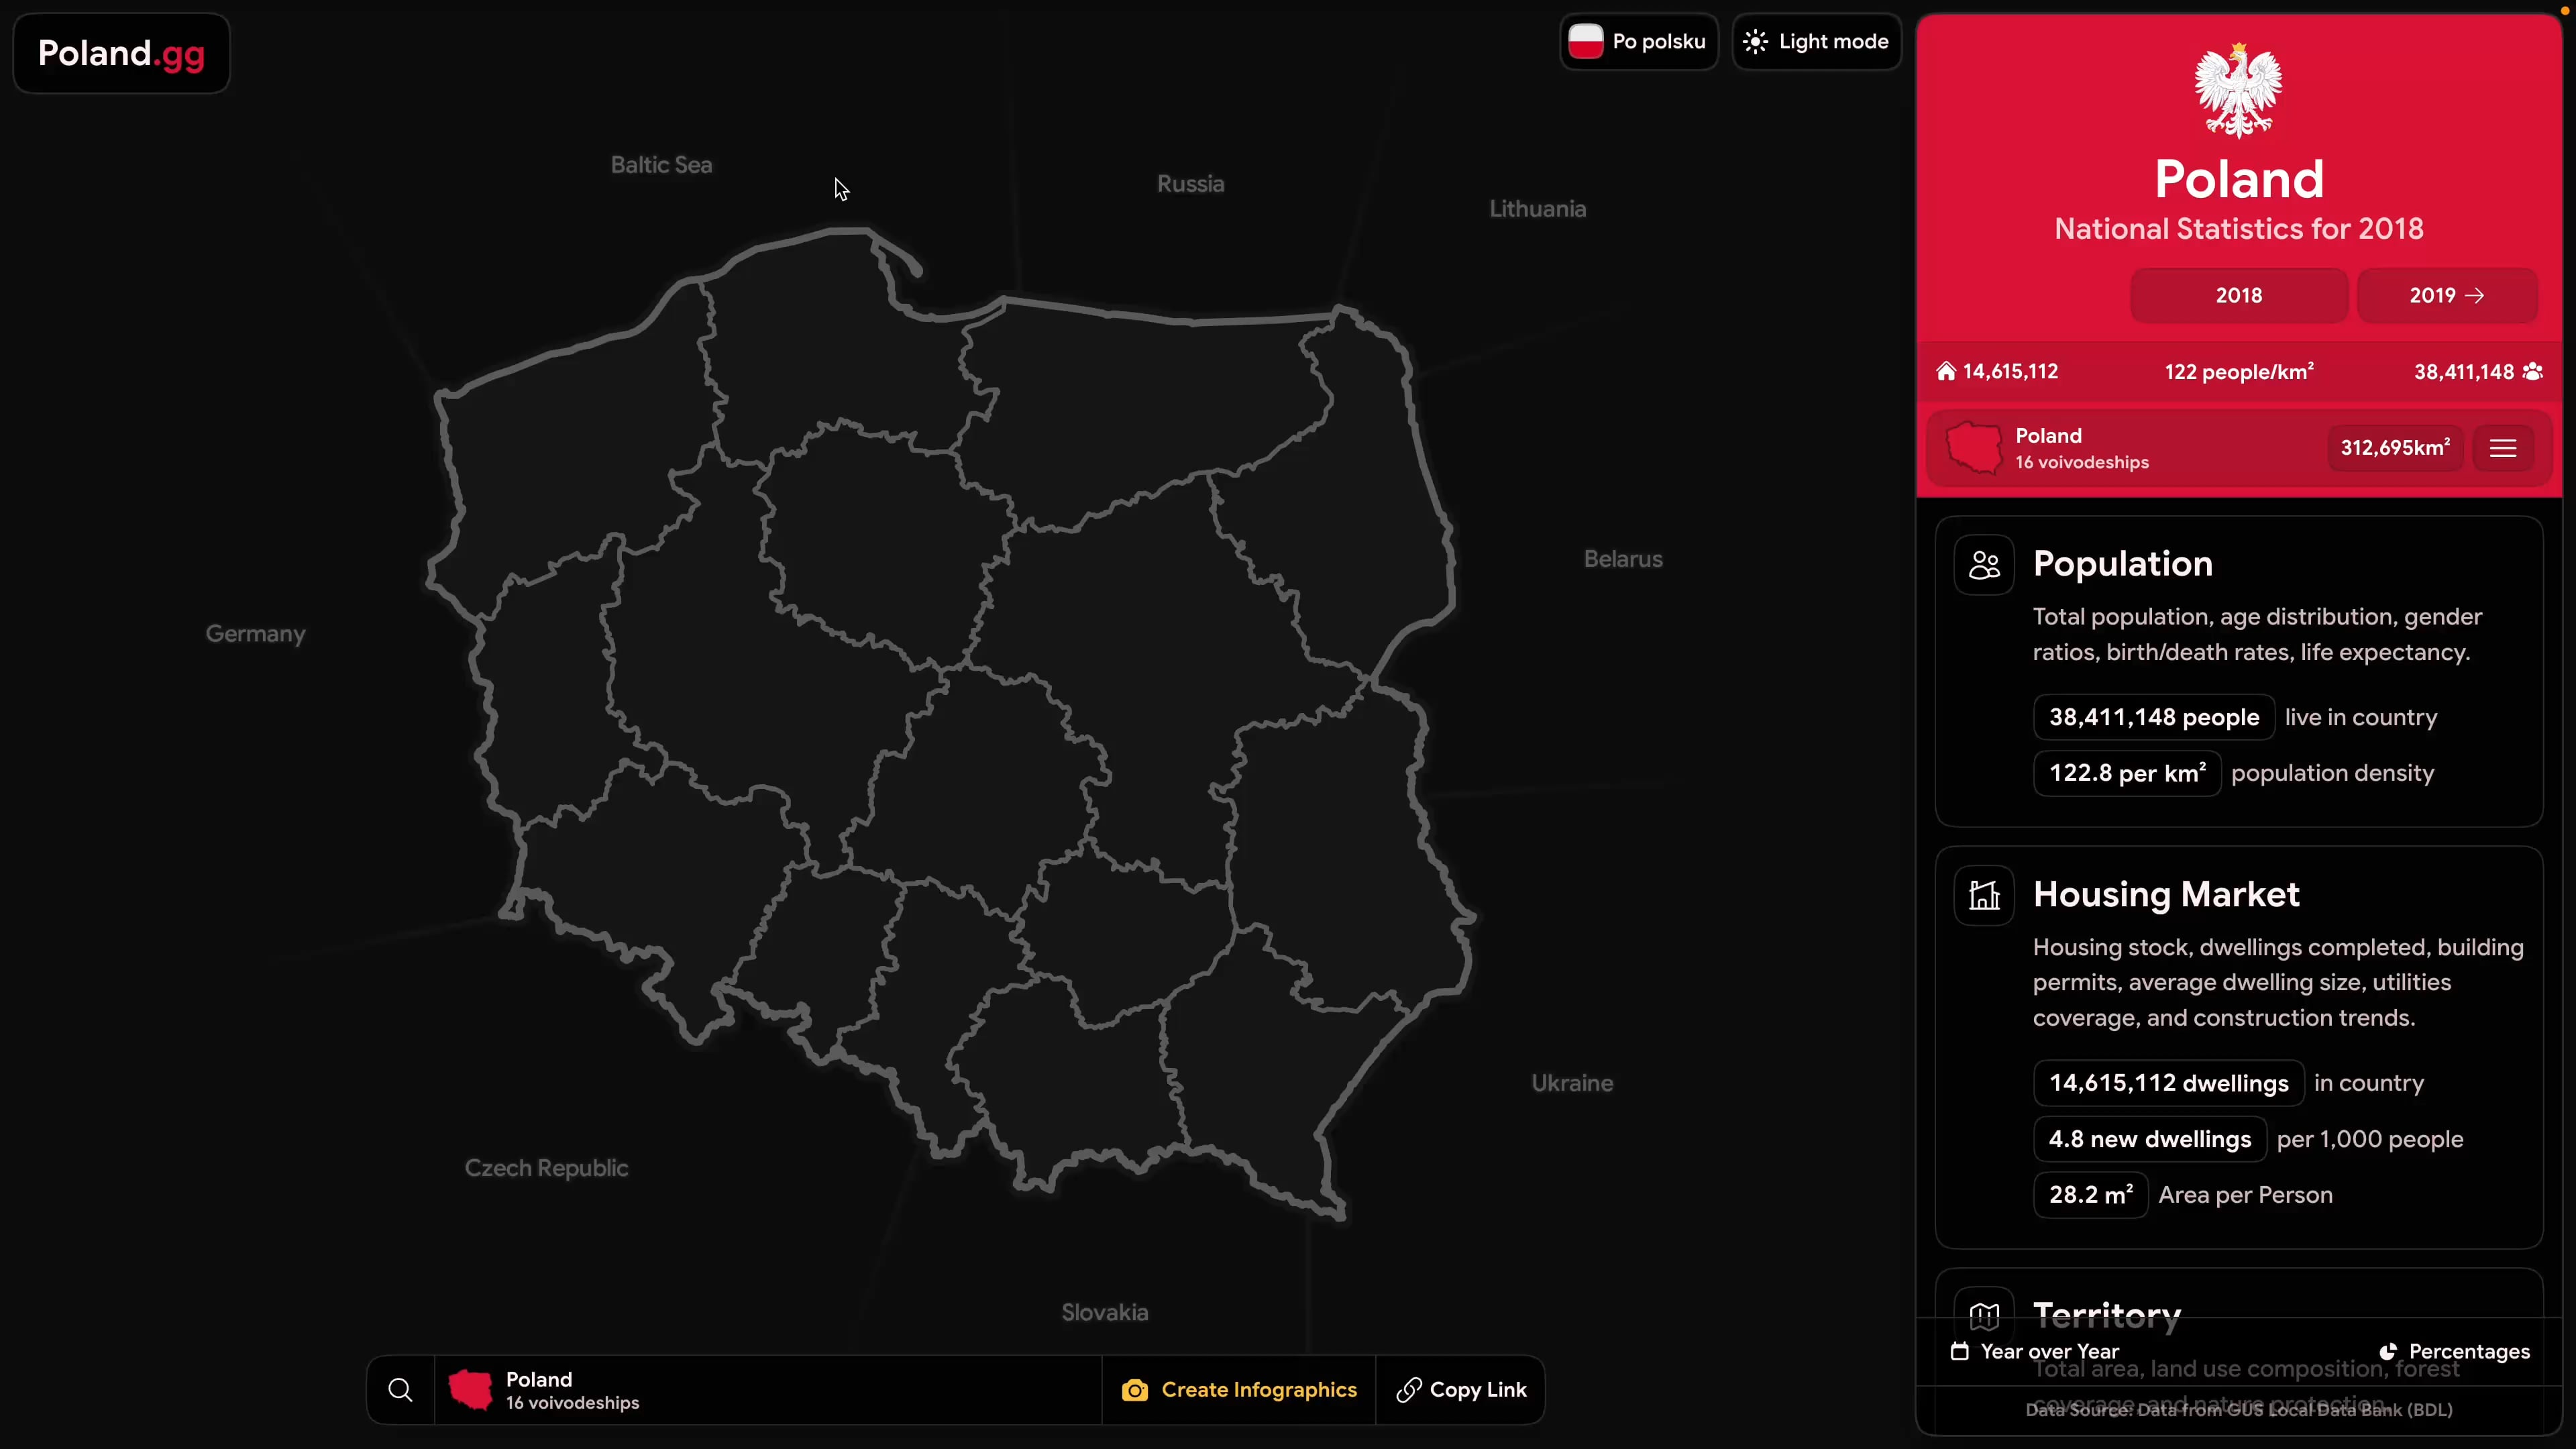Click Create Infographics button
The width and height of the screenshot is (2576, 1449).
coord(1239,1390)
